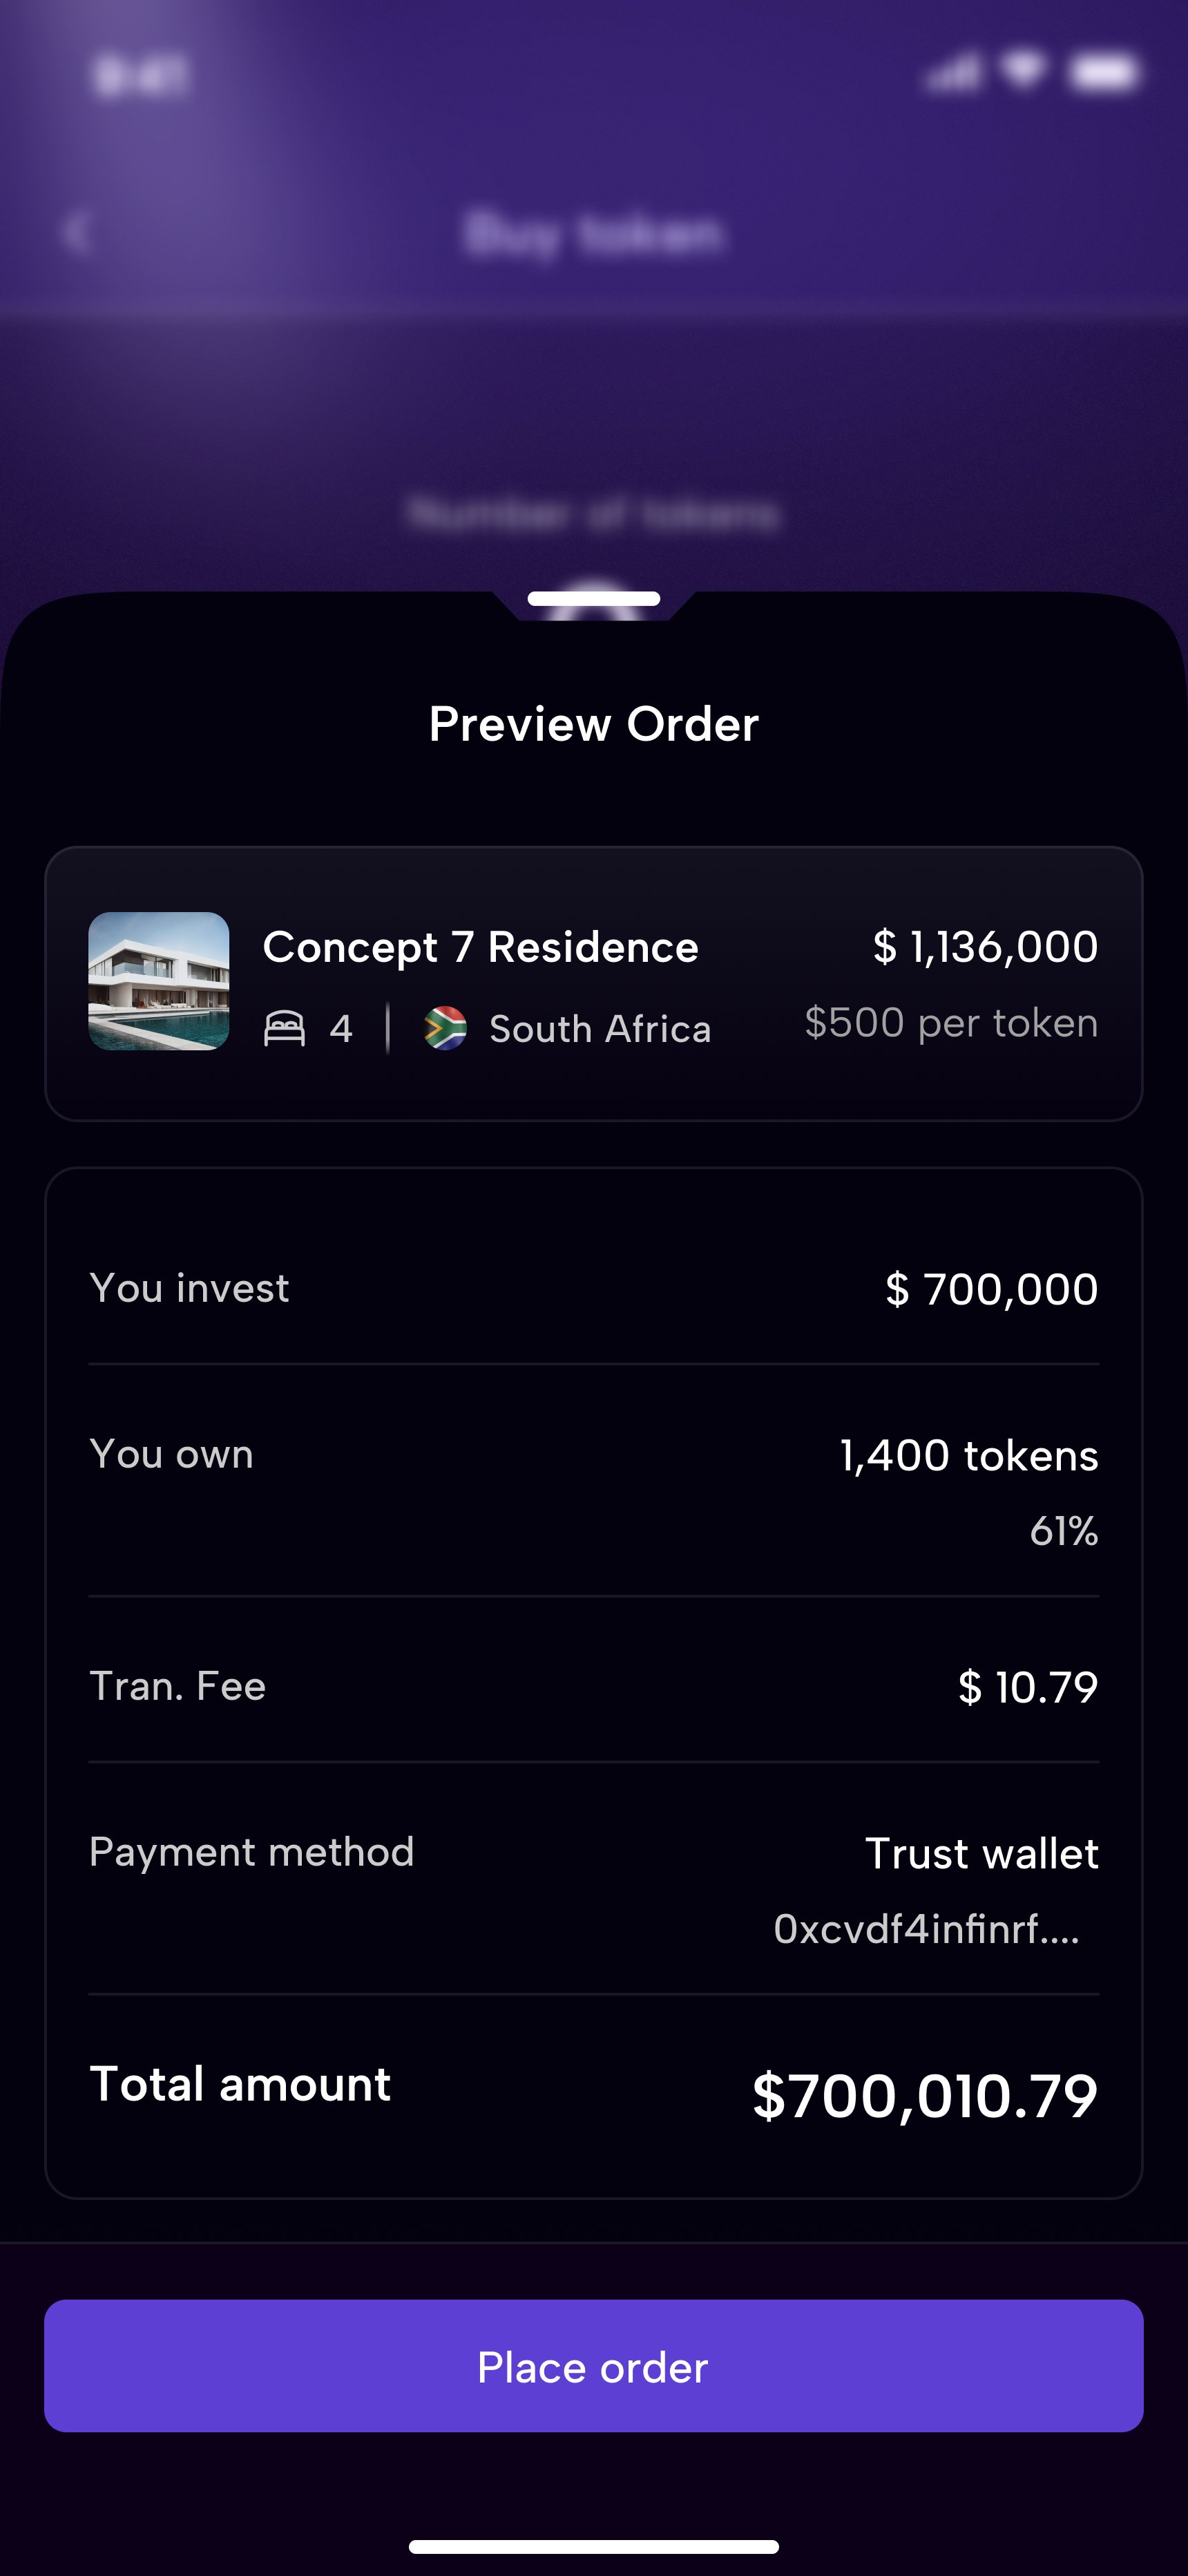Tap the wallet address 0xcvdf4infinrf
The height and width of the screenshot is (2576, 1188).
pos(926,1929)
